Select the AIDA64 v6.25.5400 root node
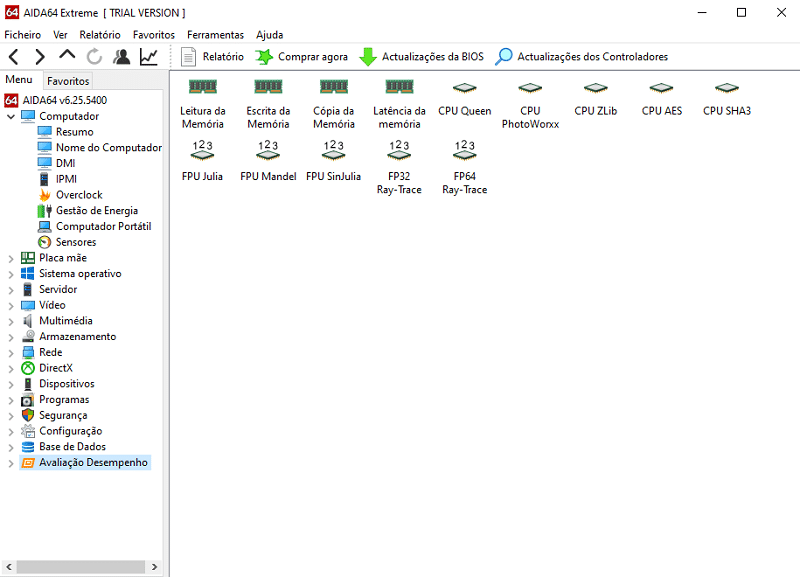 [65, 100]
